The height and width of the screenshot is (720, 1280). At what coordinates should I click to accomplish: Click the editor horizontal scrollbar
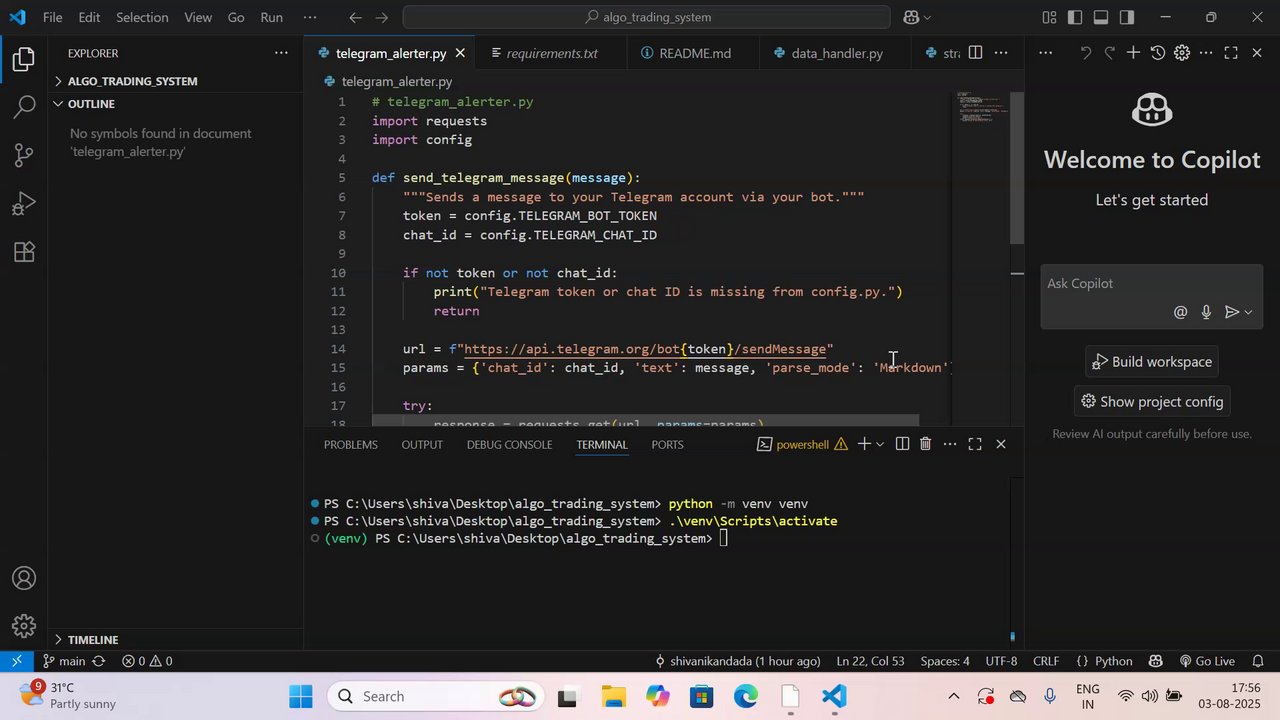click(x=645, y=421)
